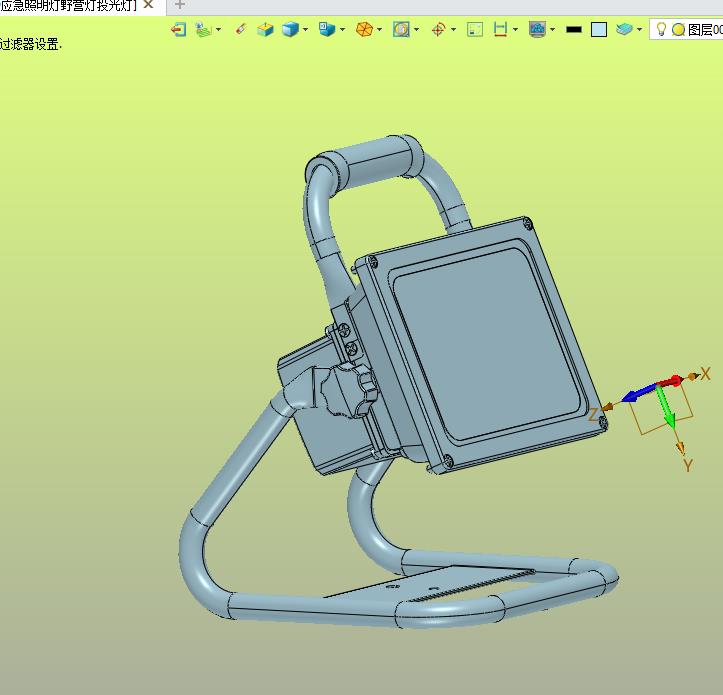Screen dimensions: 723x695
Task: Click the black line color swatch
Action: pos(574,30)
